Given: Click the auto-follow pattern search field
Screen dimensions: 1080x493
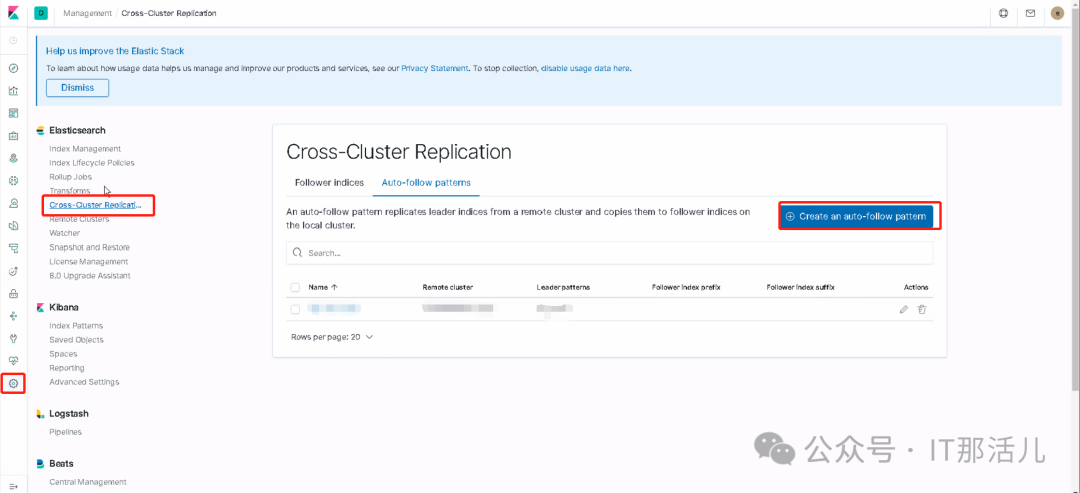Looking at the screenshot, I should pyautogui.click(x=610, y=253).
